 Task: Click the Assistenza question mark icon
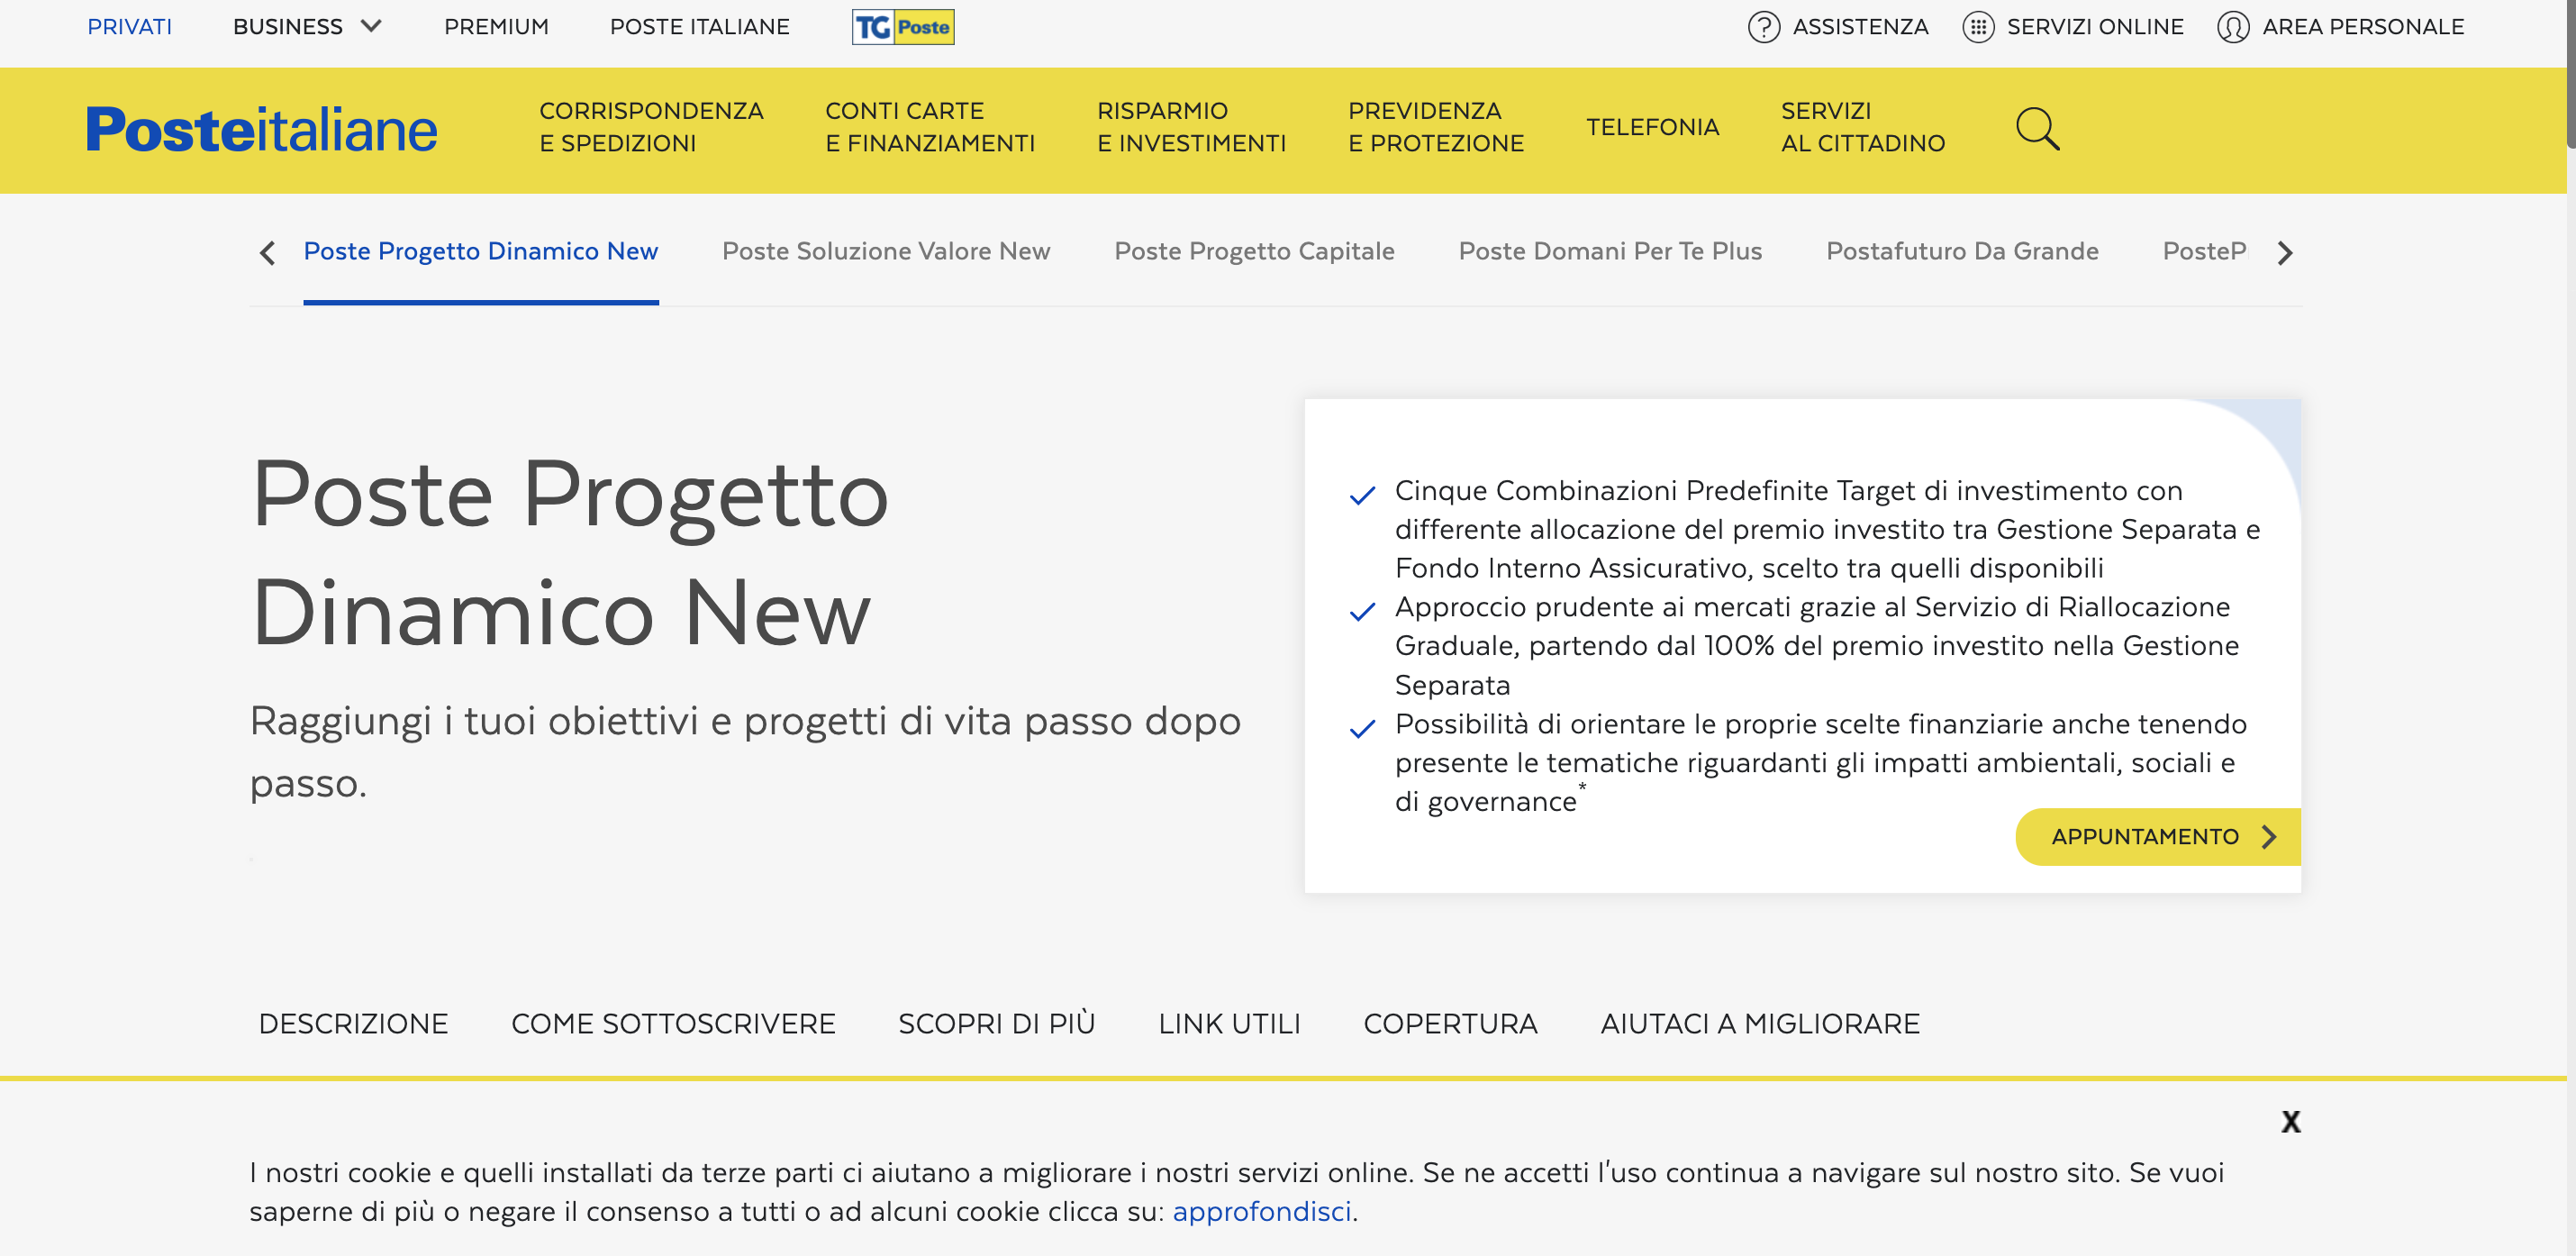[x=1763, y=27]
